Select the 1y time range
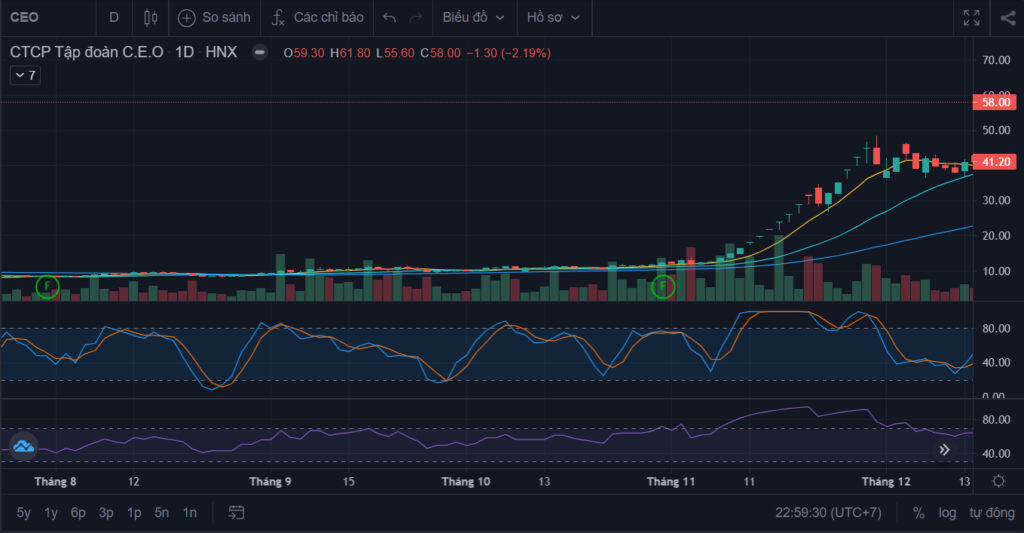Viewport: 1024px width, 533px height. tap(51, 513)
